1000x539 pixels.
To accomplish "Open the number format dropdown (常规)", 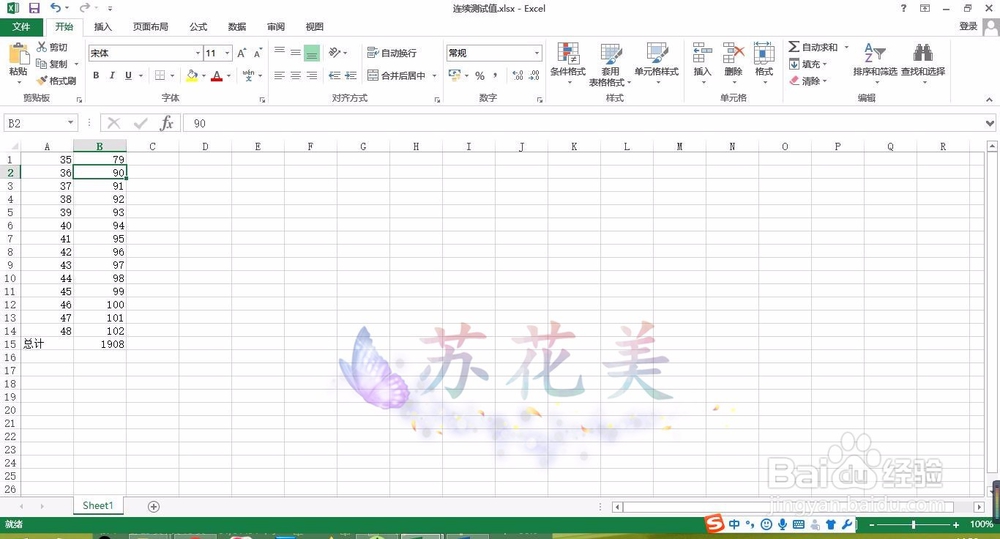I will click(537, 53).
